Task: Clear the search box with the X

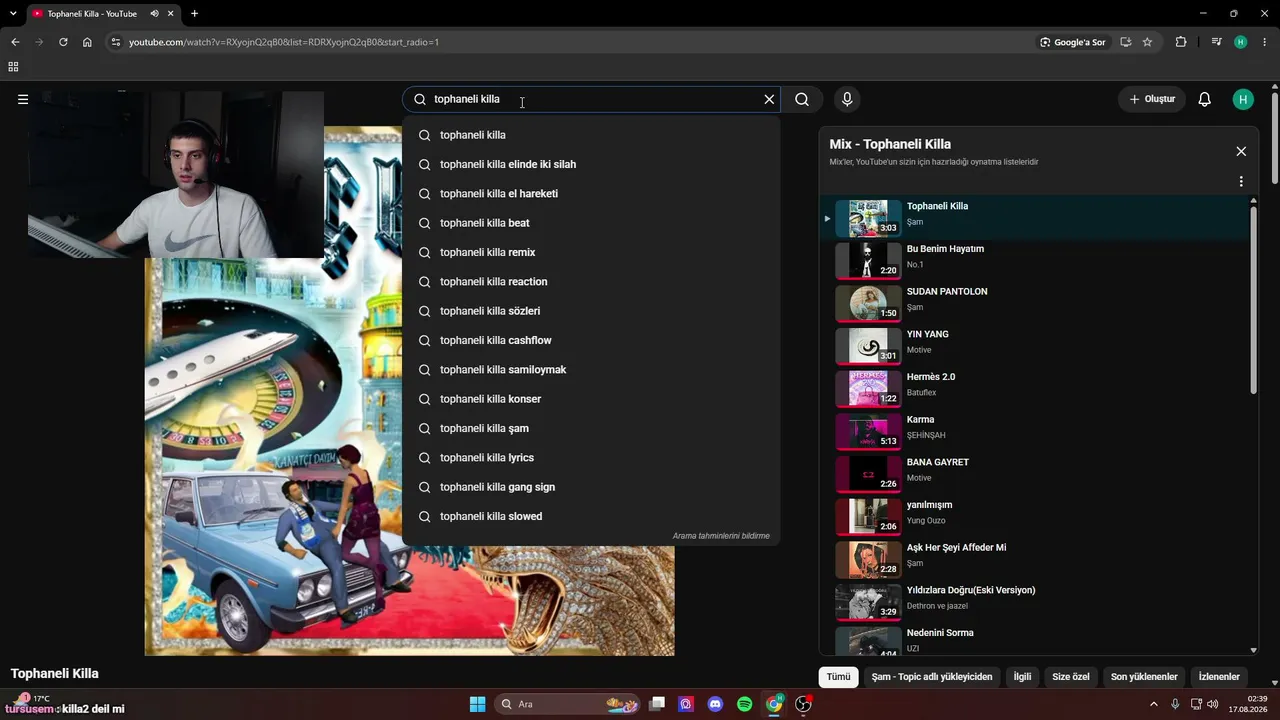Action: (769, 99)
